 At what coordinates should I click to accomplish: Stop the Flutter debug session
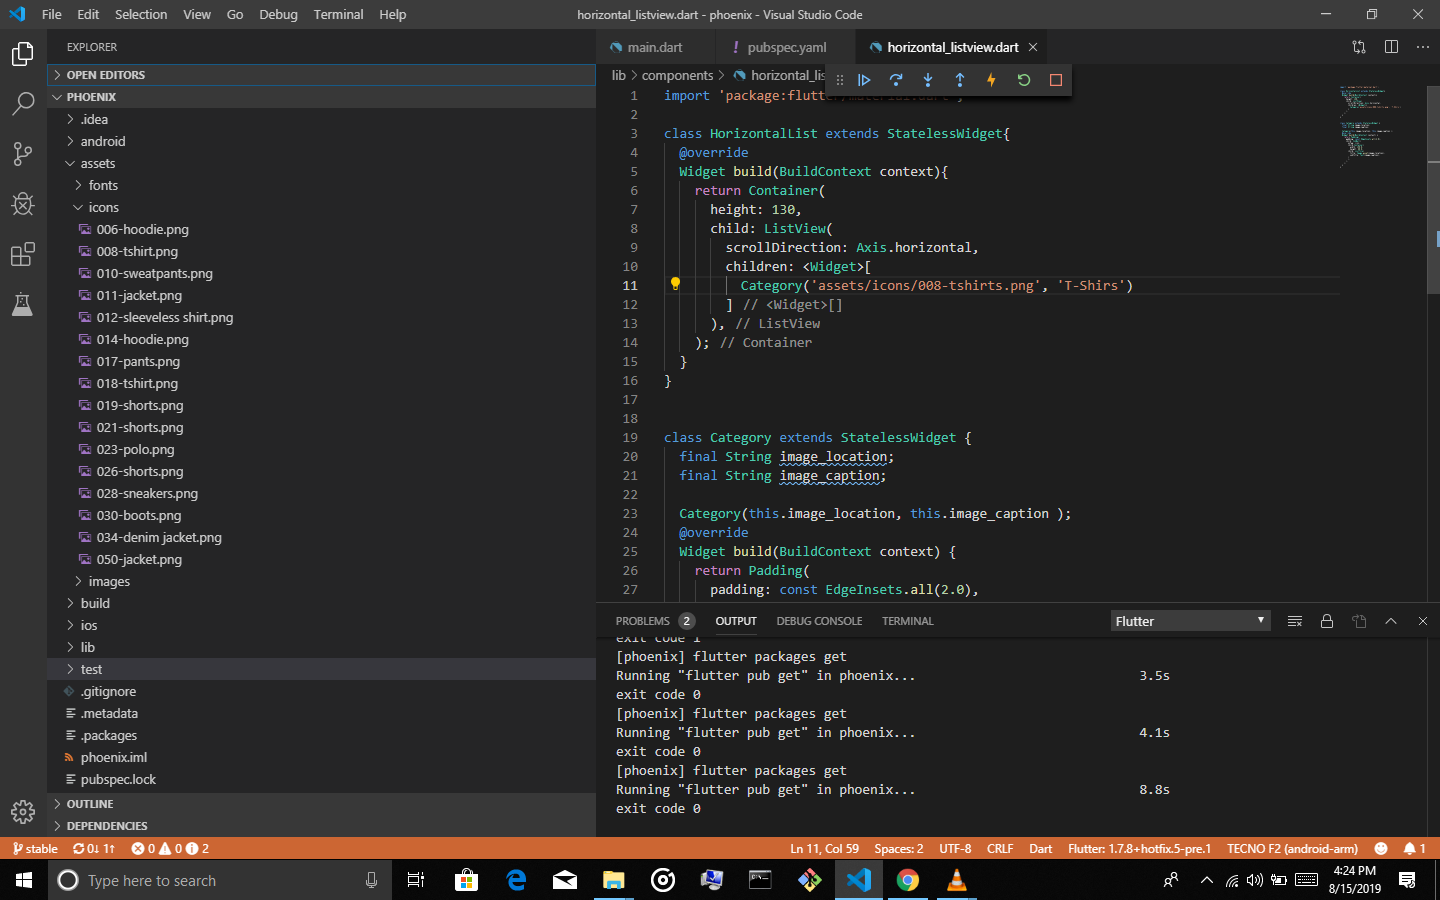[1055, 80]
